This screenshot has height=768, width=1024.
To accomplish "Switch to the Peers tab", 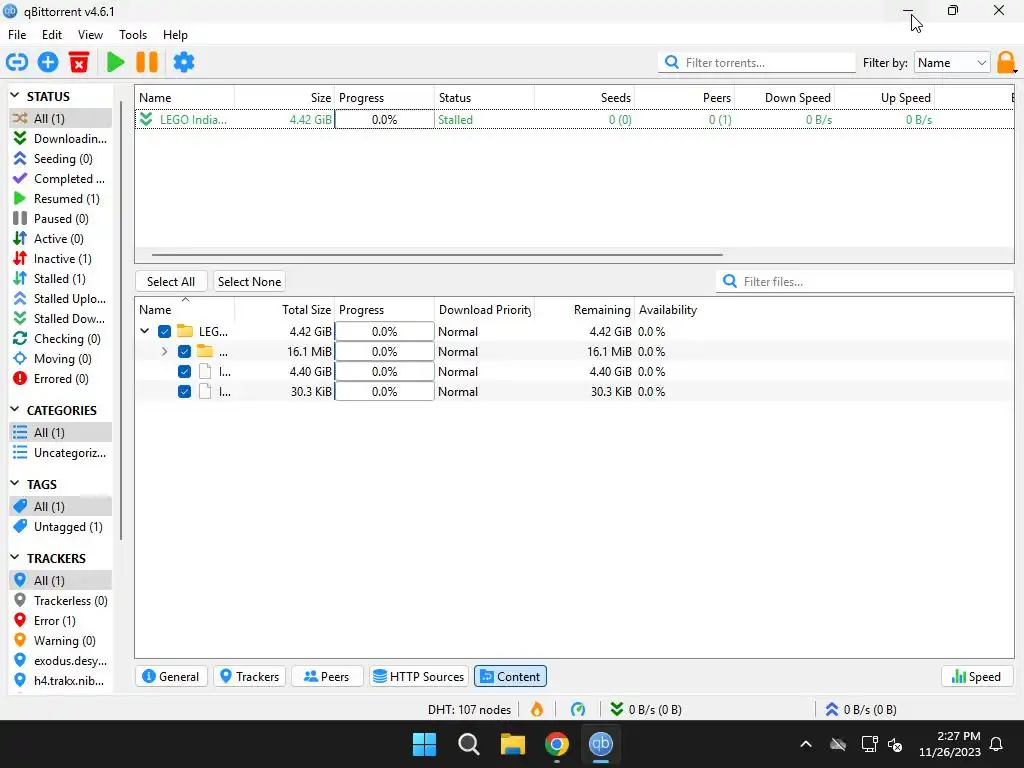I will [x=327, y=677].
